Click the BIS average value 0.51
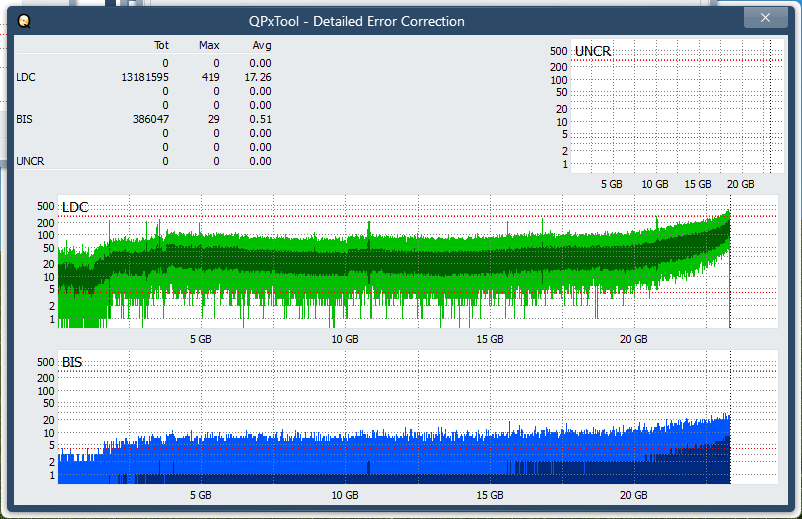Screen dimensions: 802x519 pos(260,119)
